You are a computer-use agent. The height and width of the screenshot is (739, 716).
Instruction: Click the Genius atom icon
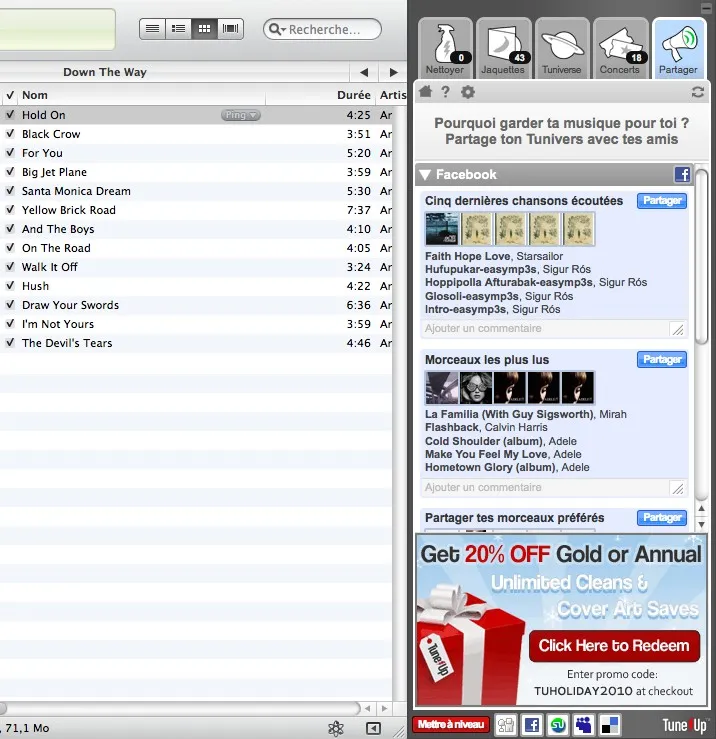coord(336,728)
